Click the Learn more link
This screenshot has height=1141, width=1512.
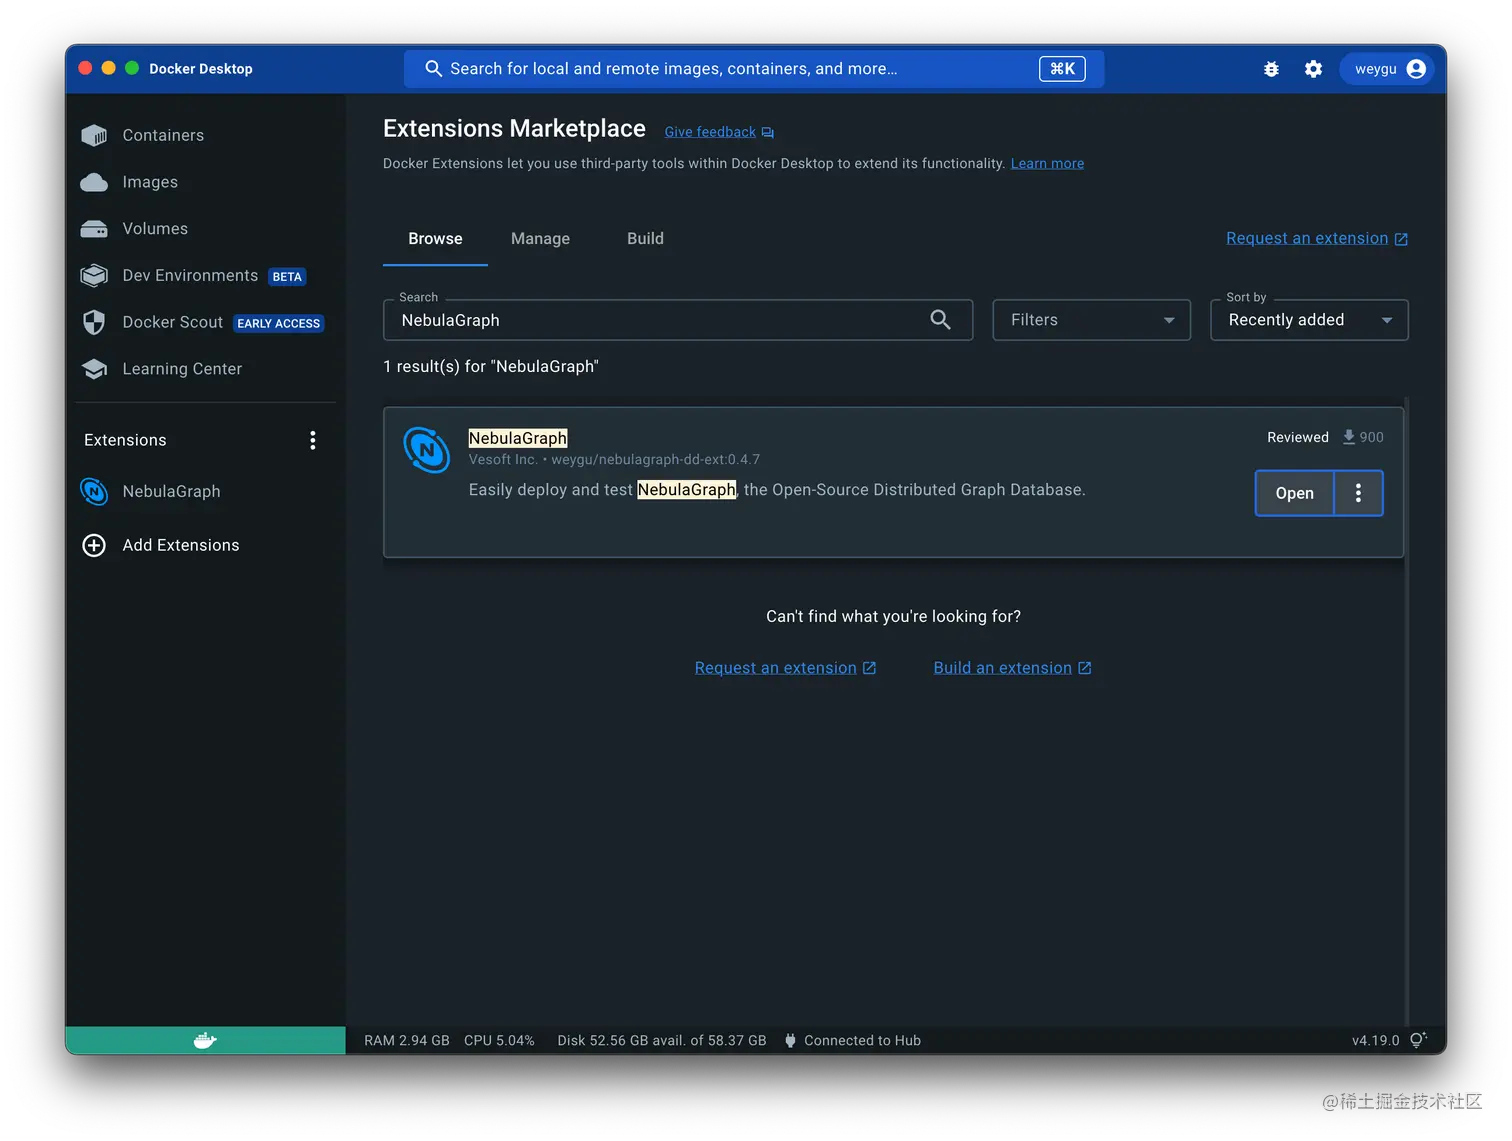tap(1047, 164)
